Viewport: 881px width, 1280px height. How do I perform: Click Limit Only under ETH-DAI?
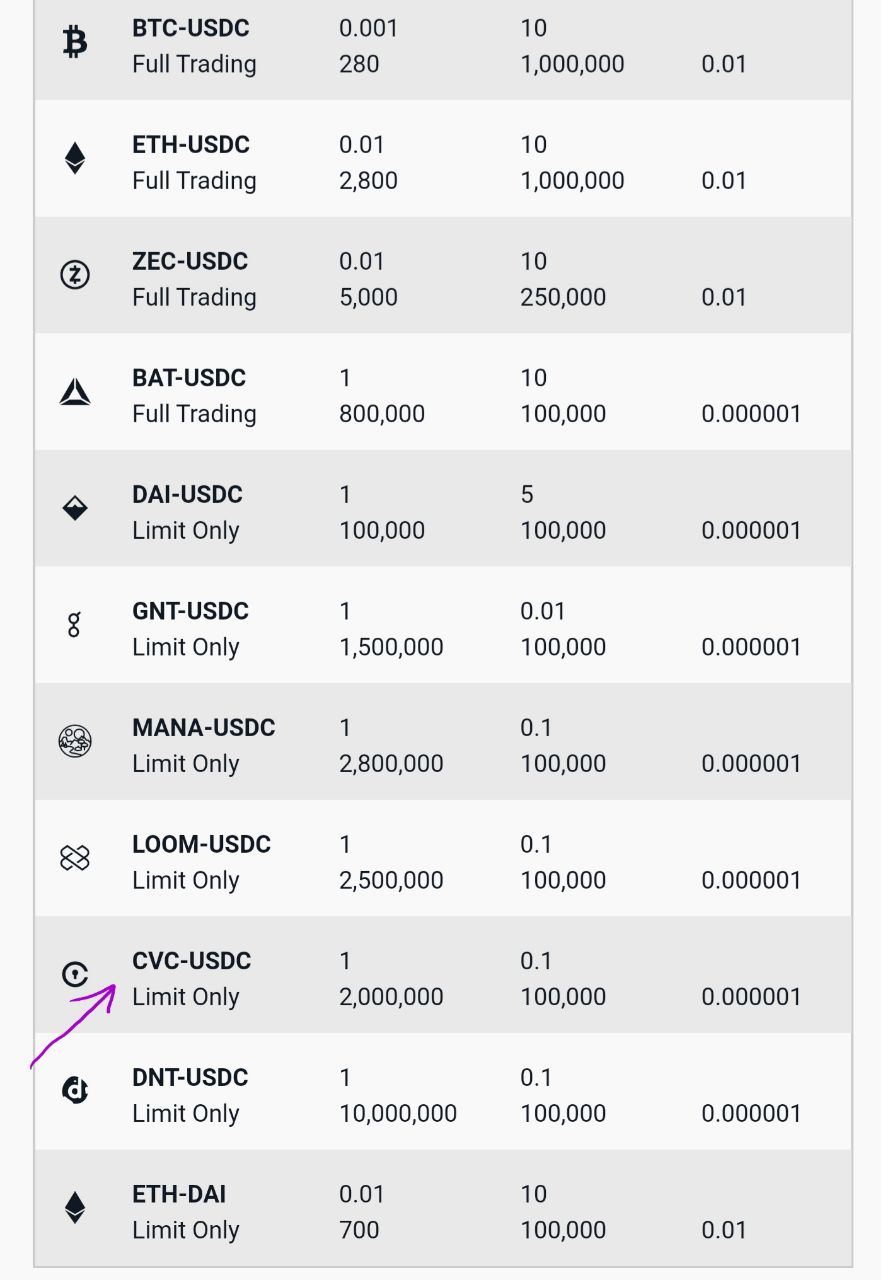186,1231
